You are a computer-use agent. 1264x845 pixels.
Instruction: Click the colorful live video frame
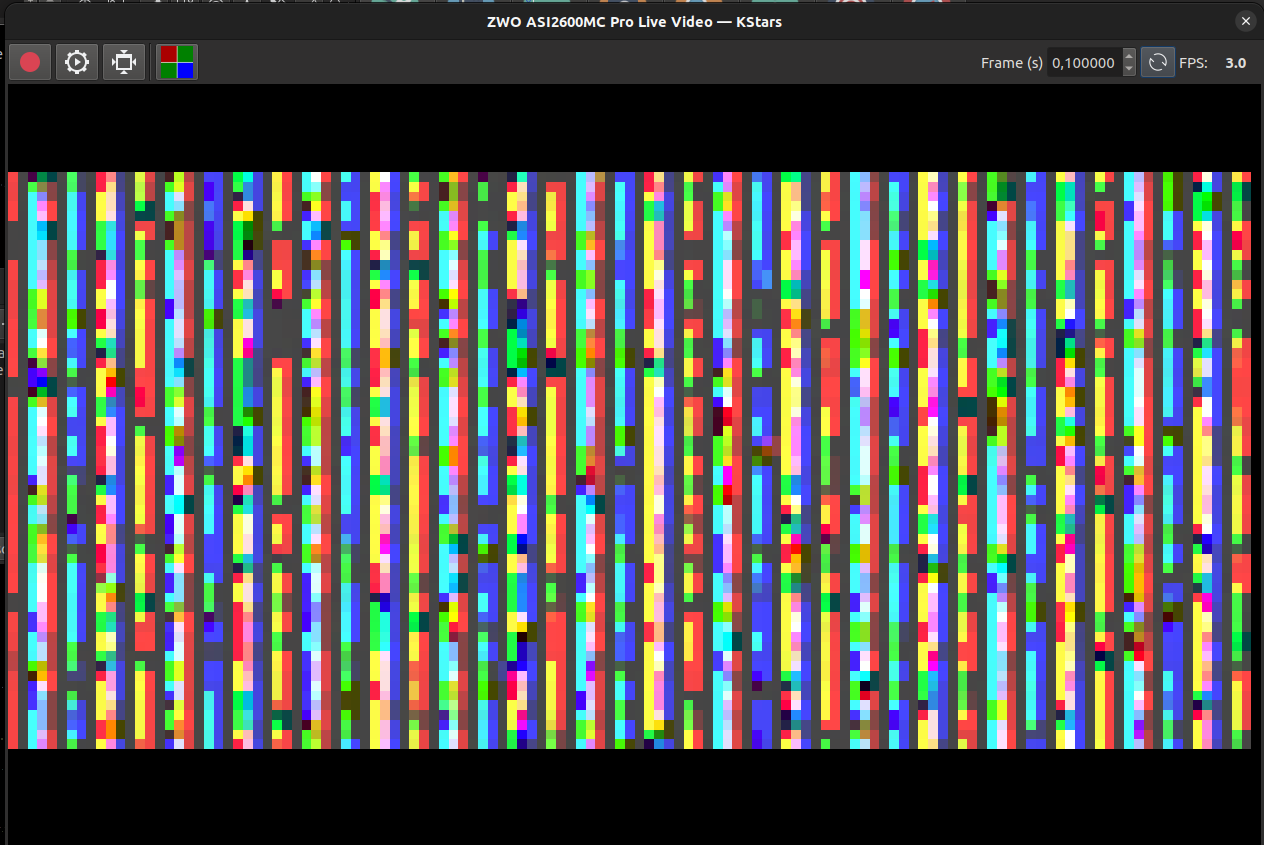click(629, 460)
